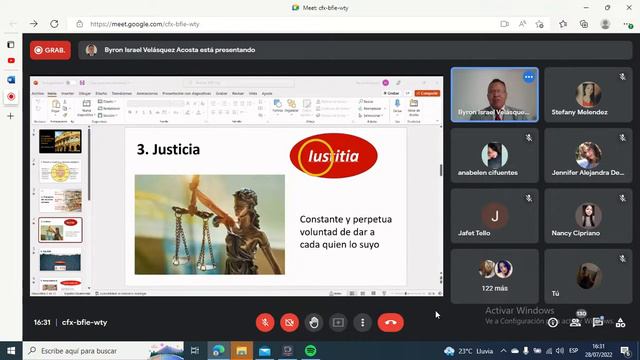Image resolution: width=640 pixels, height=360 pixels.
Task: Open Mail app from taskbar
Action: coord(264,351)
